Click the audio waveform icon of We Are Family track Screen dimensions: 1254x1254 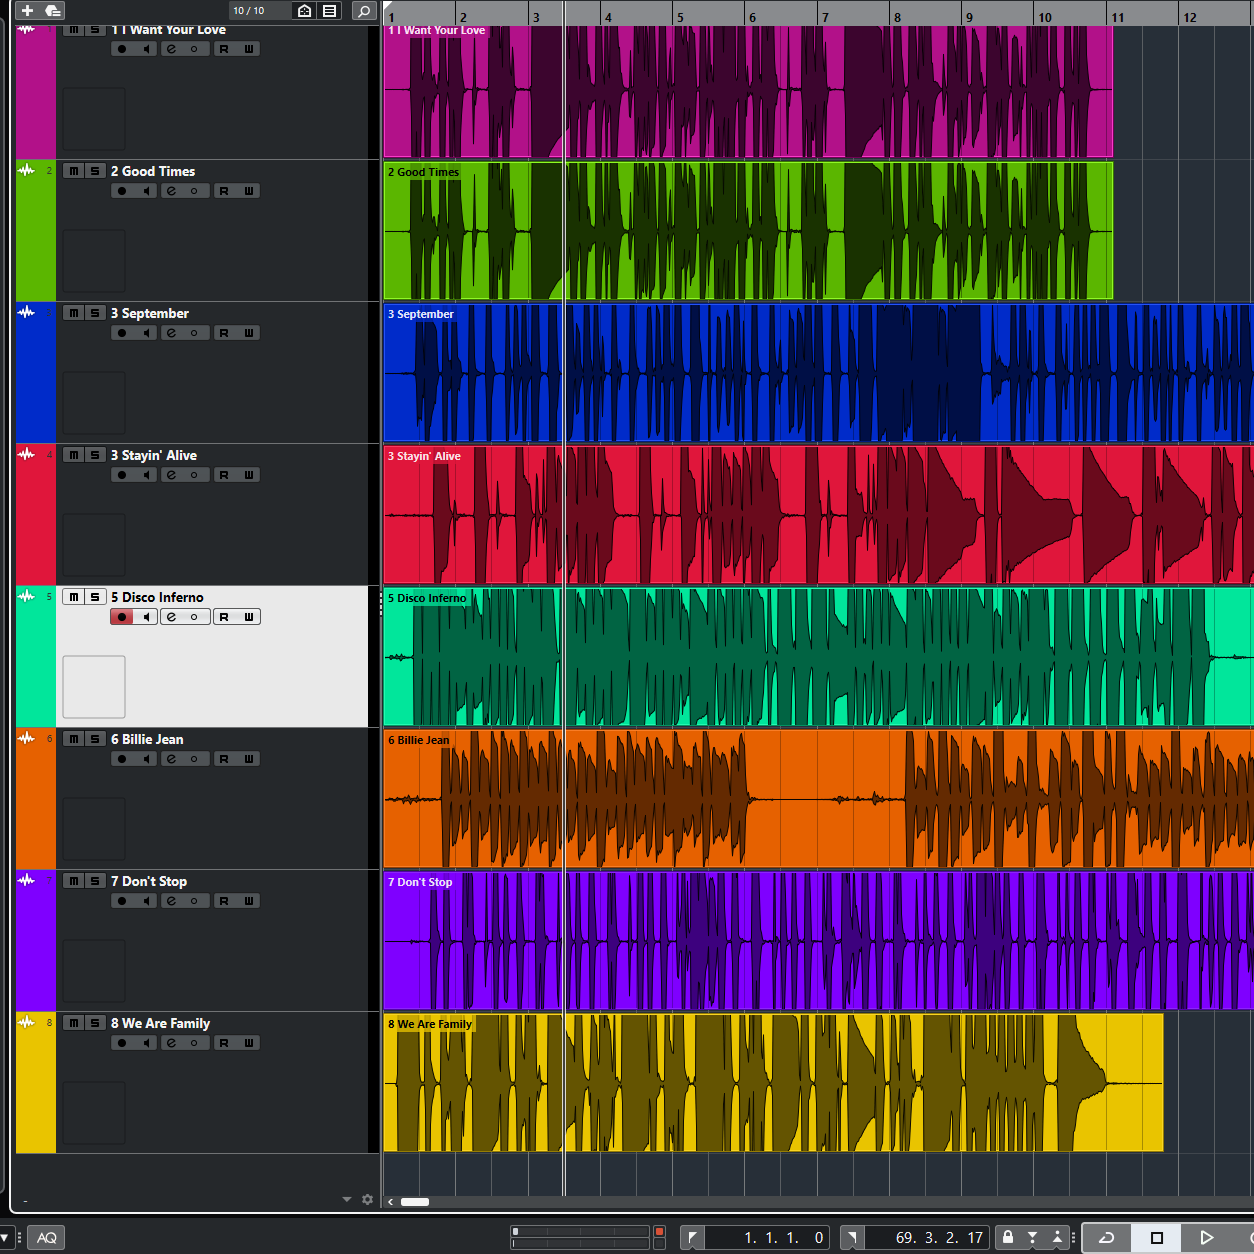(x=26, y=1022)
